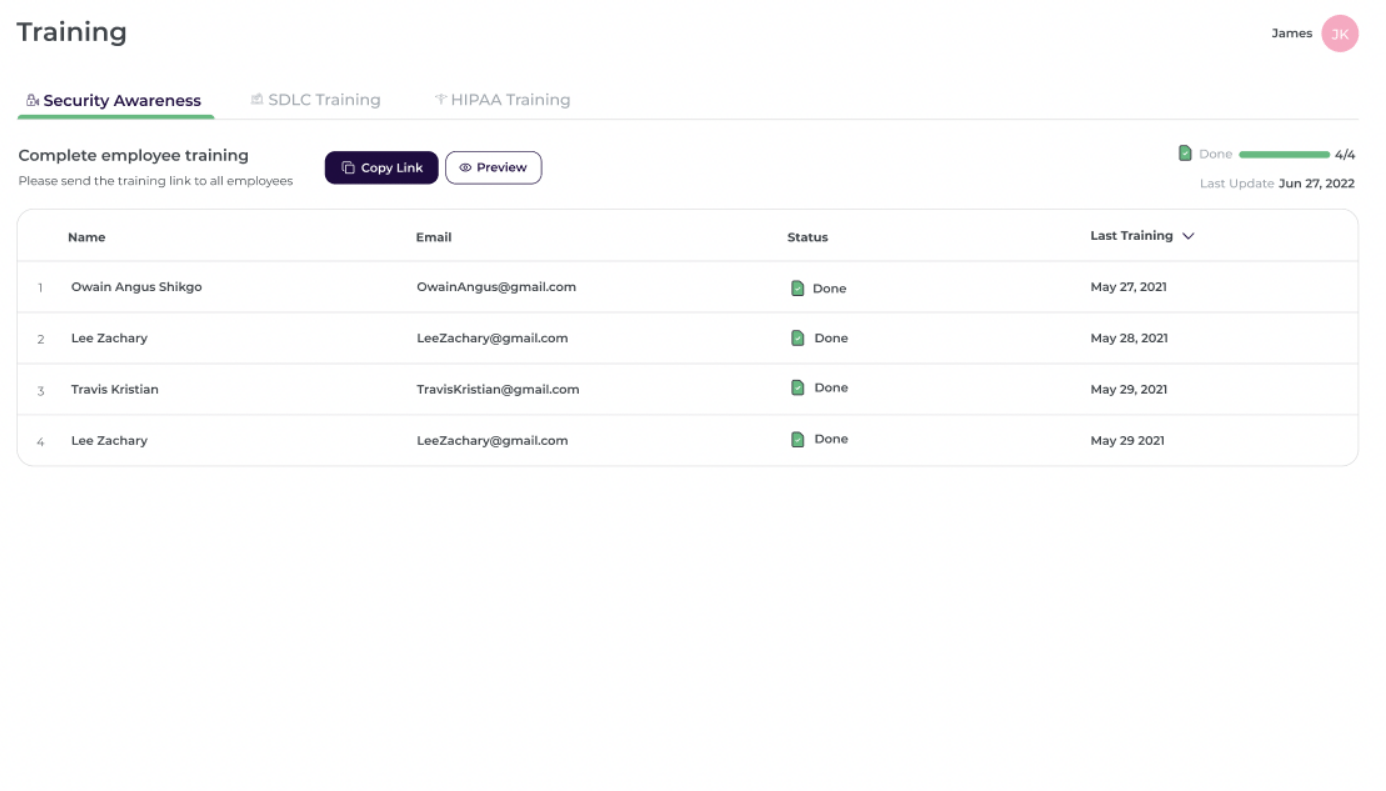The height and width of the screenshot is (791, 1386).
Task: Expand the Last Training sort chevron
Action: coord(1188,237)
